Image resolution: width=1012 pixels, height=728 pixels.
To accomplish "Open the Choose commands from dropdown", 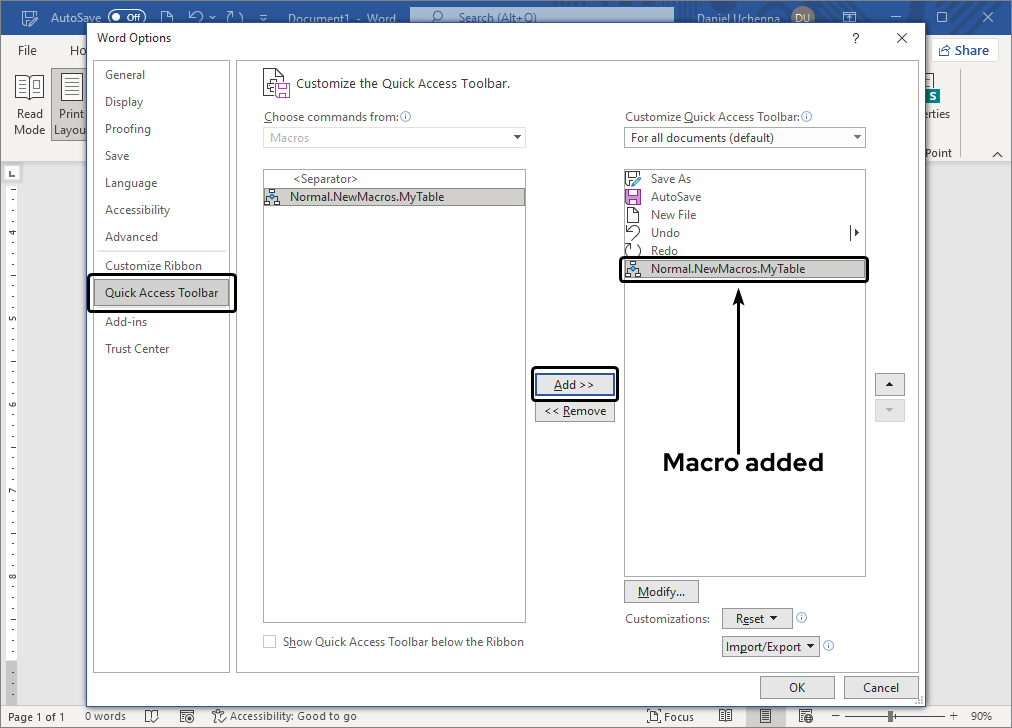I will [394, 137].
